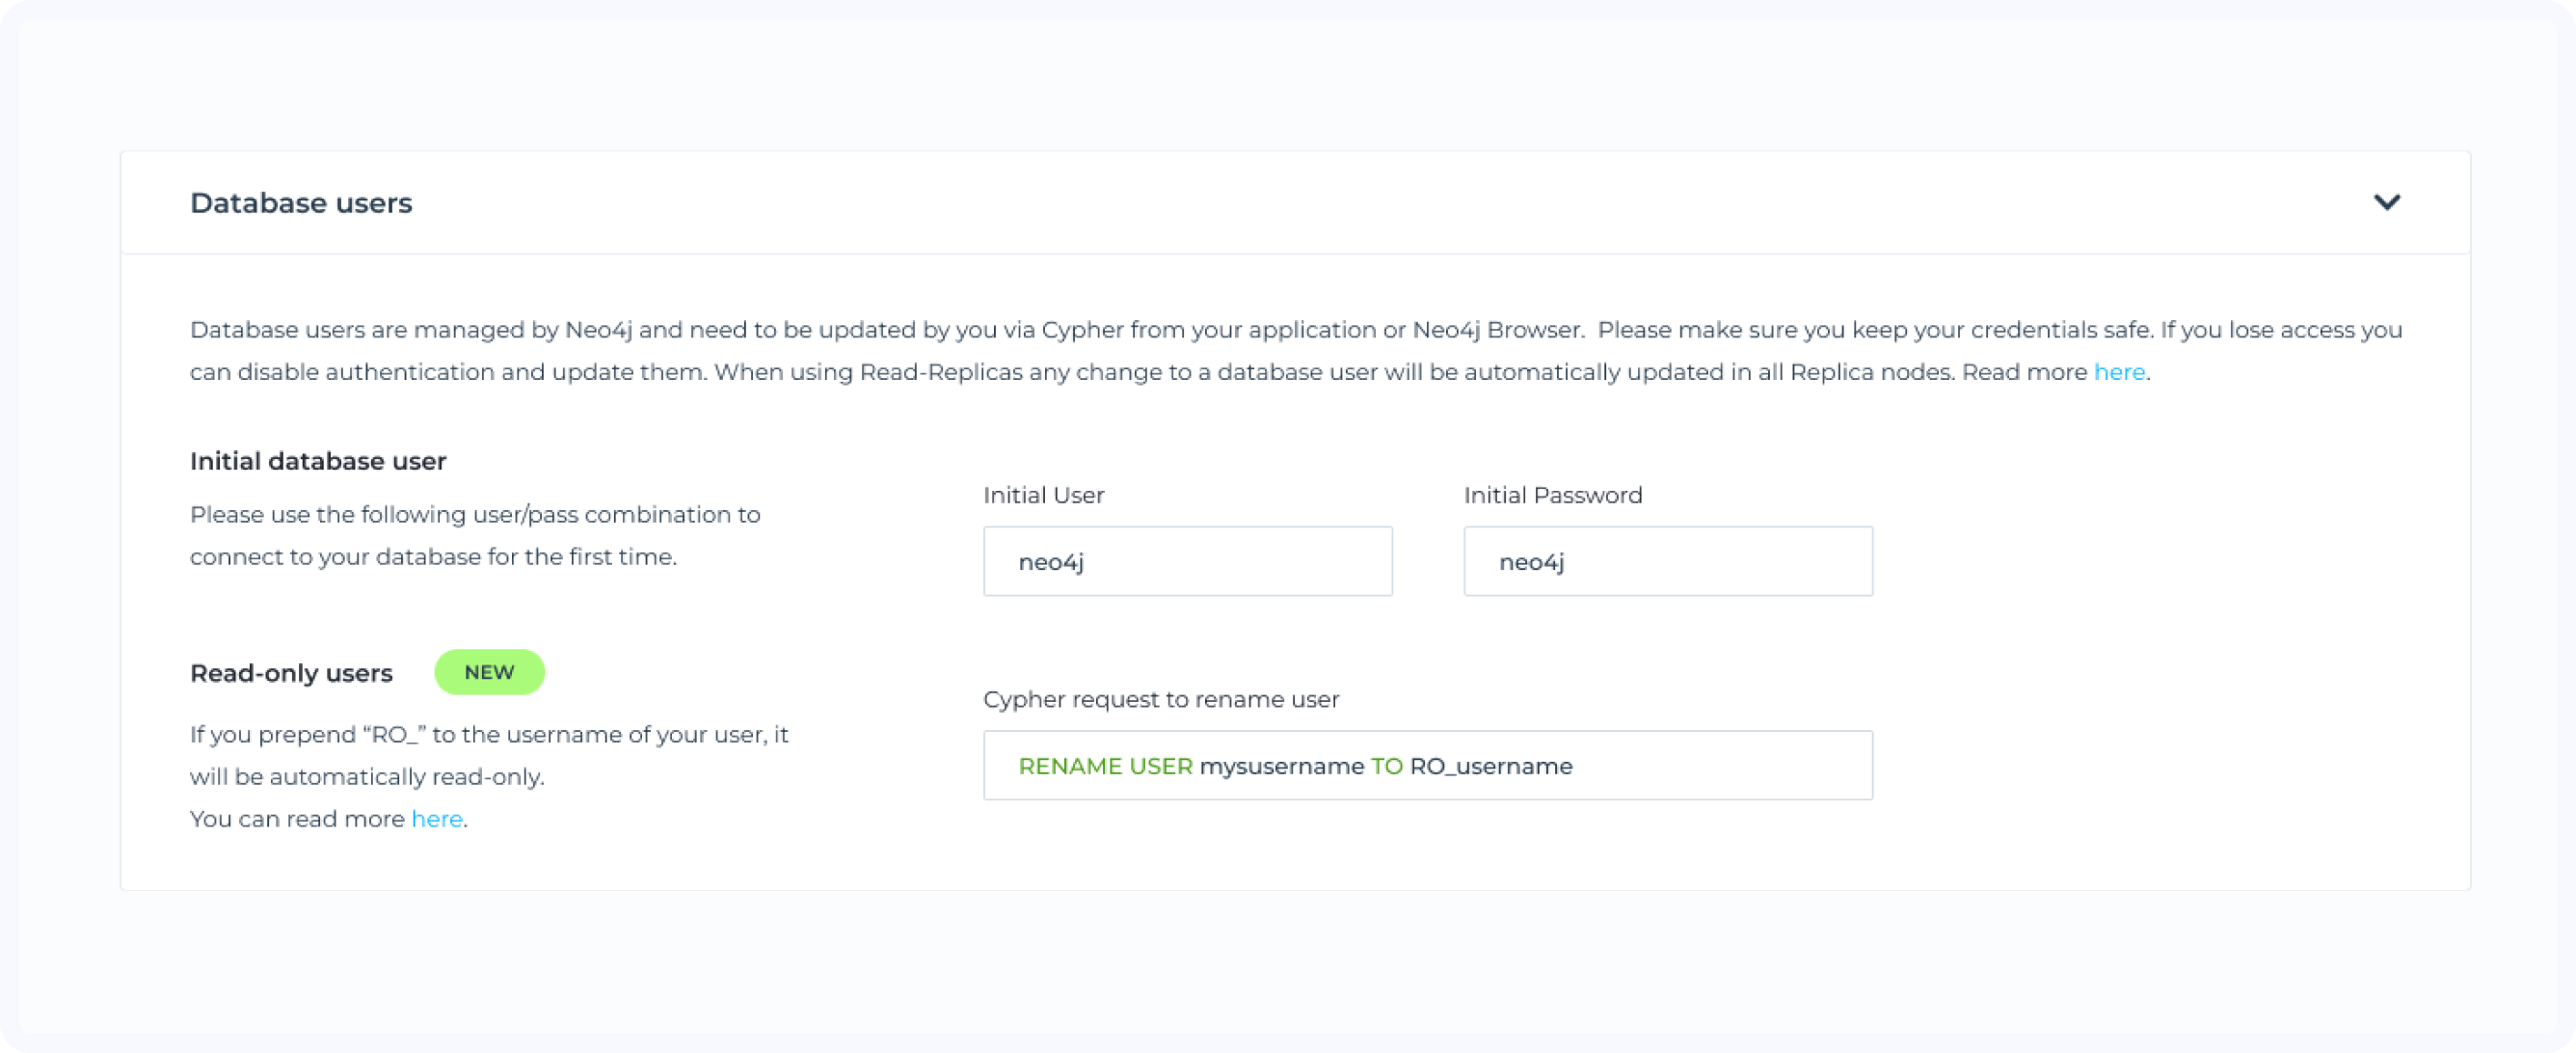Viewport: 2576px width, 1053px height.
Task: Click the green NEW badge
Action: pos(489,672)
